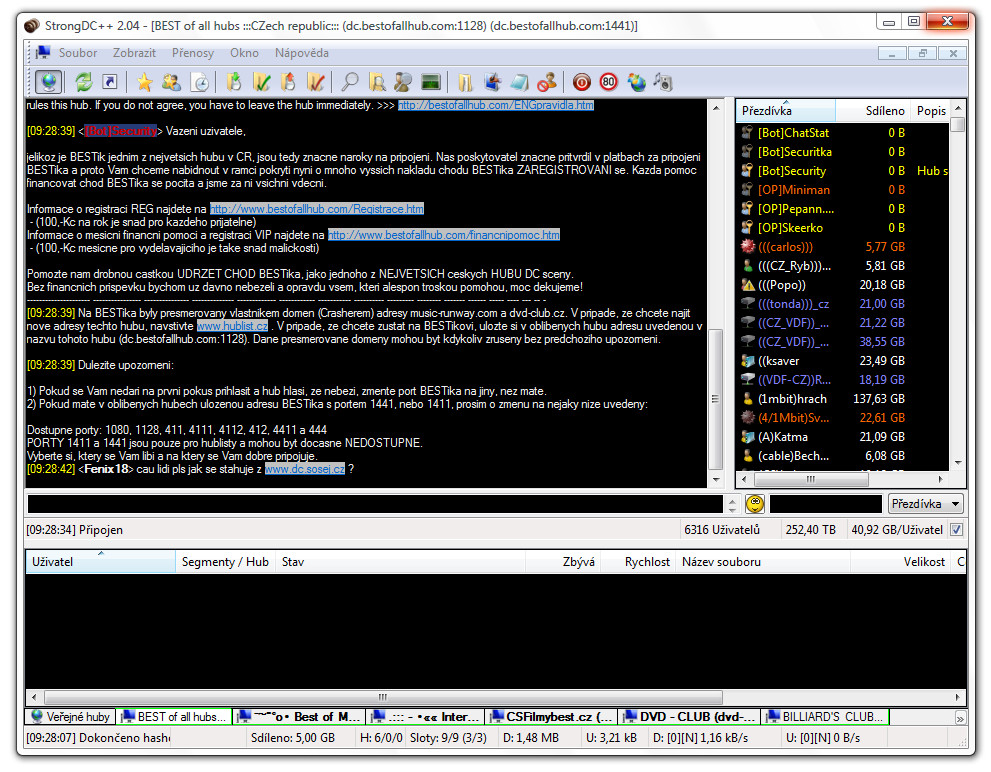Open the www.dc.sosej.cz link
Viewport: 991px width, 772px height.
[305, 469]
